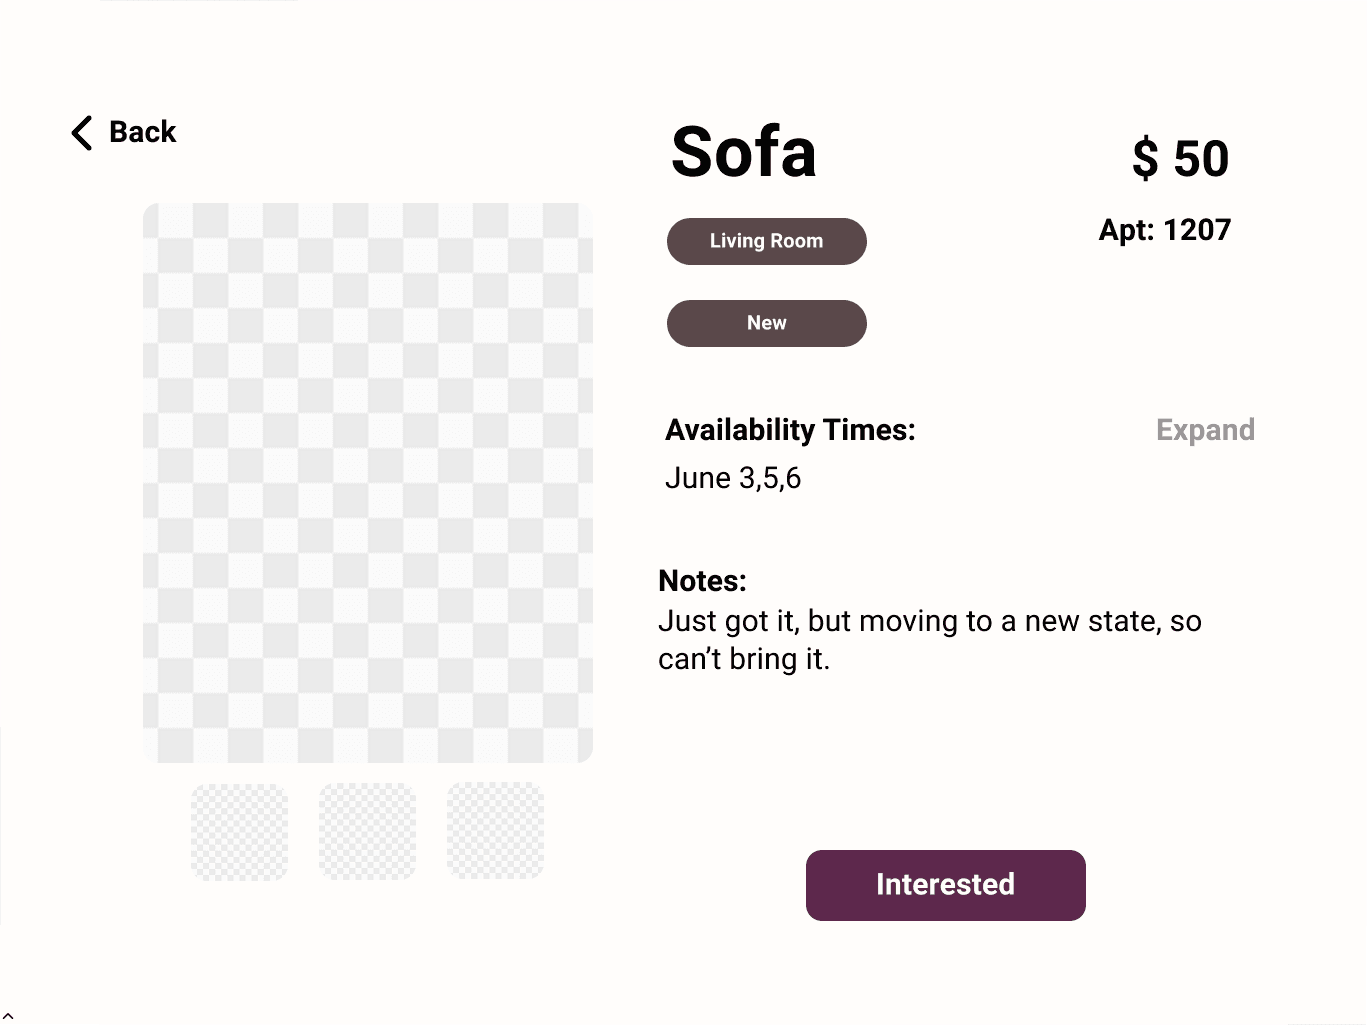Click the note line starting with "Just got it"
The image size is (1367, 1025).
pyautogui.click(x=929, y=621)
